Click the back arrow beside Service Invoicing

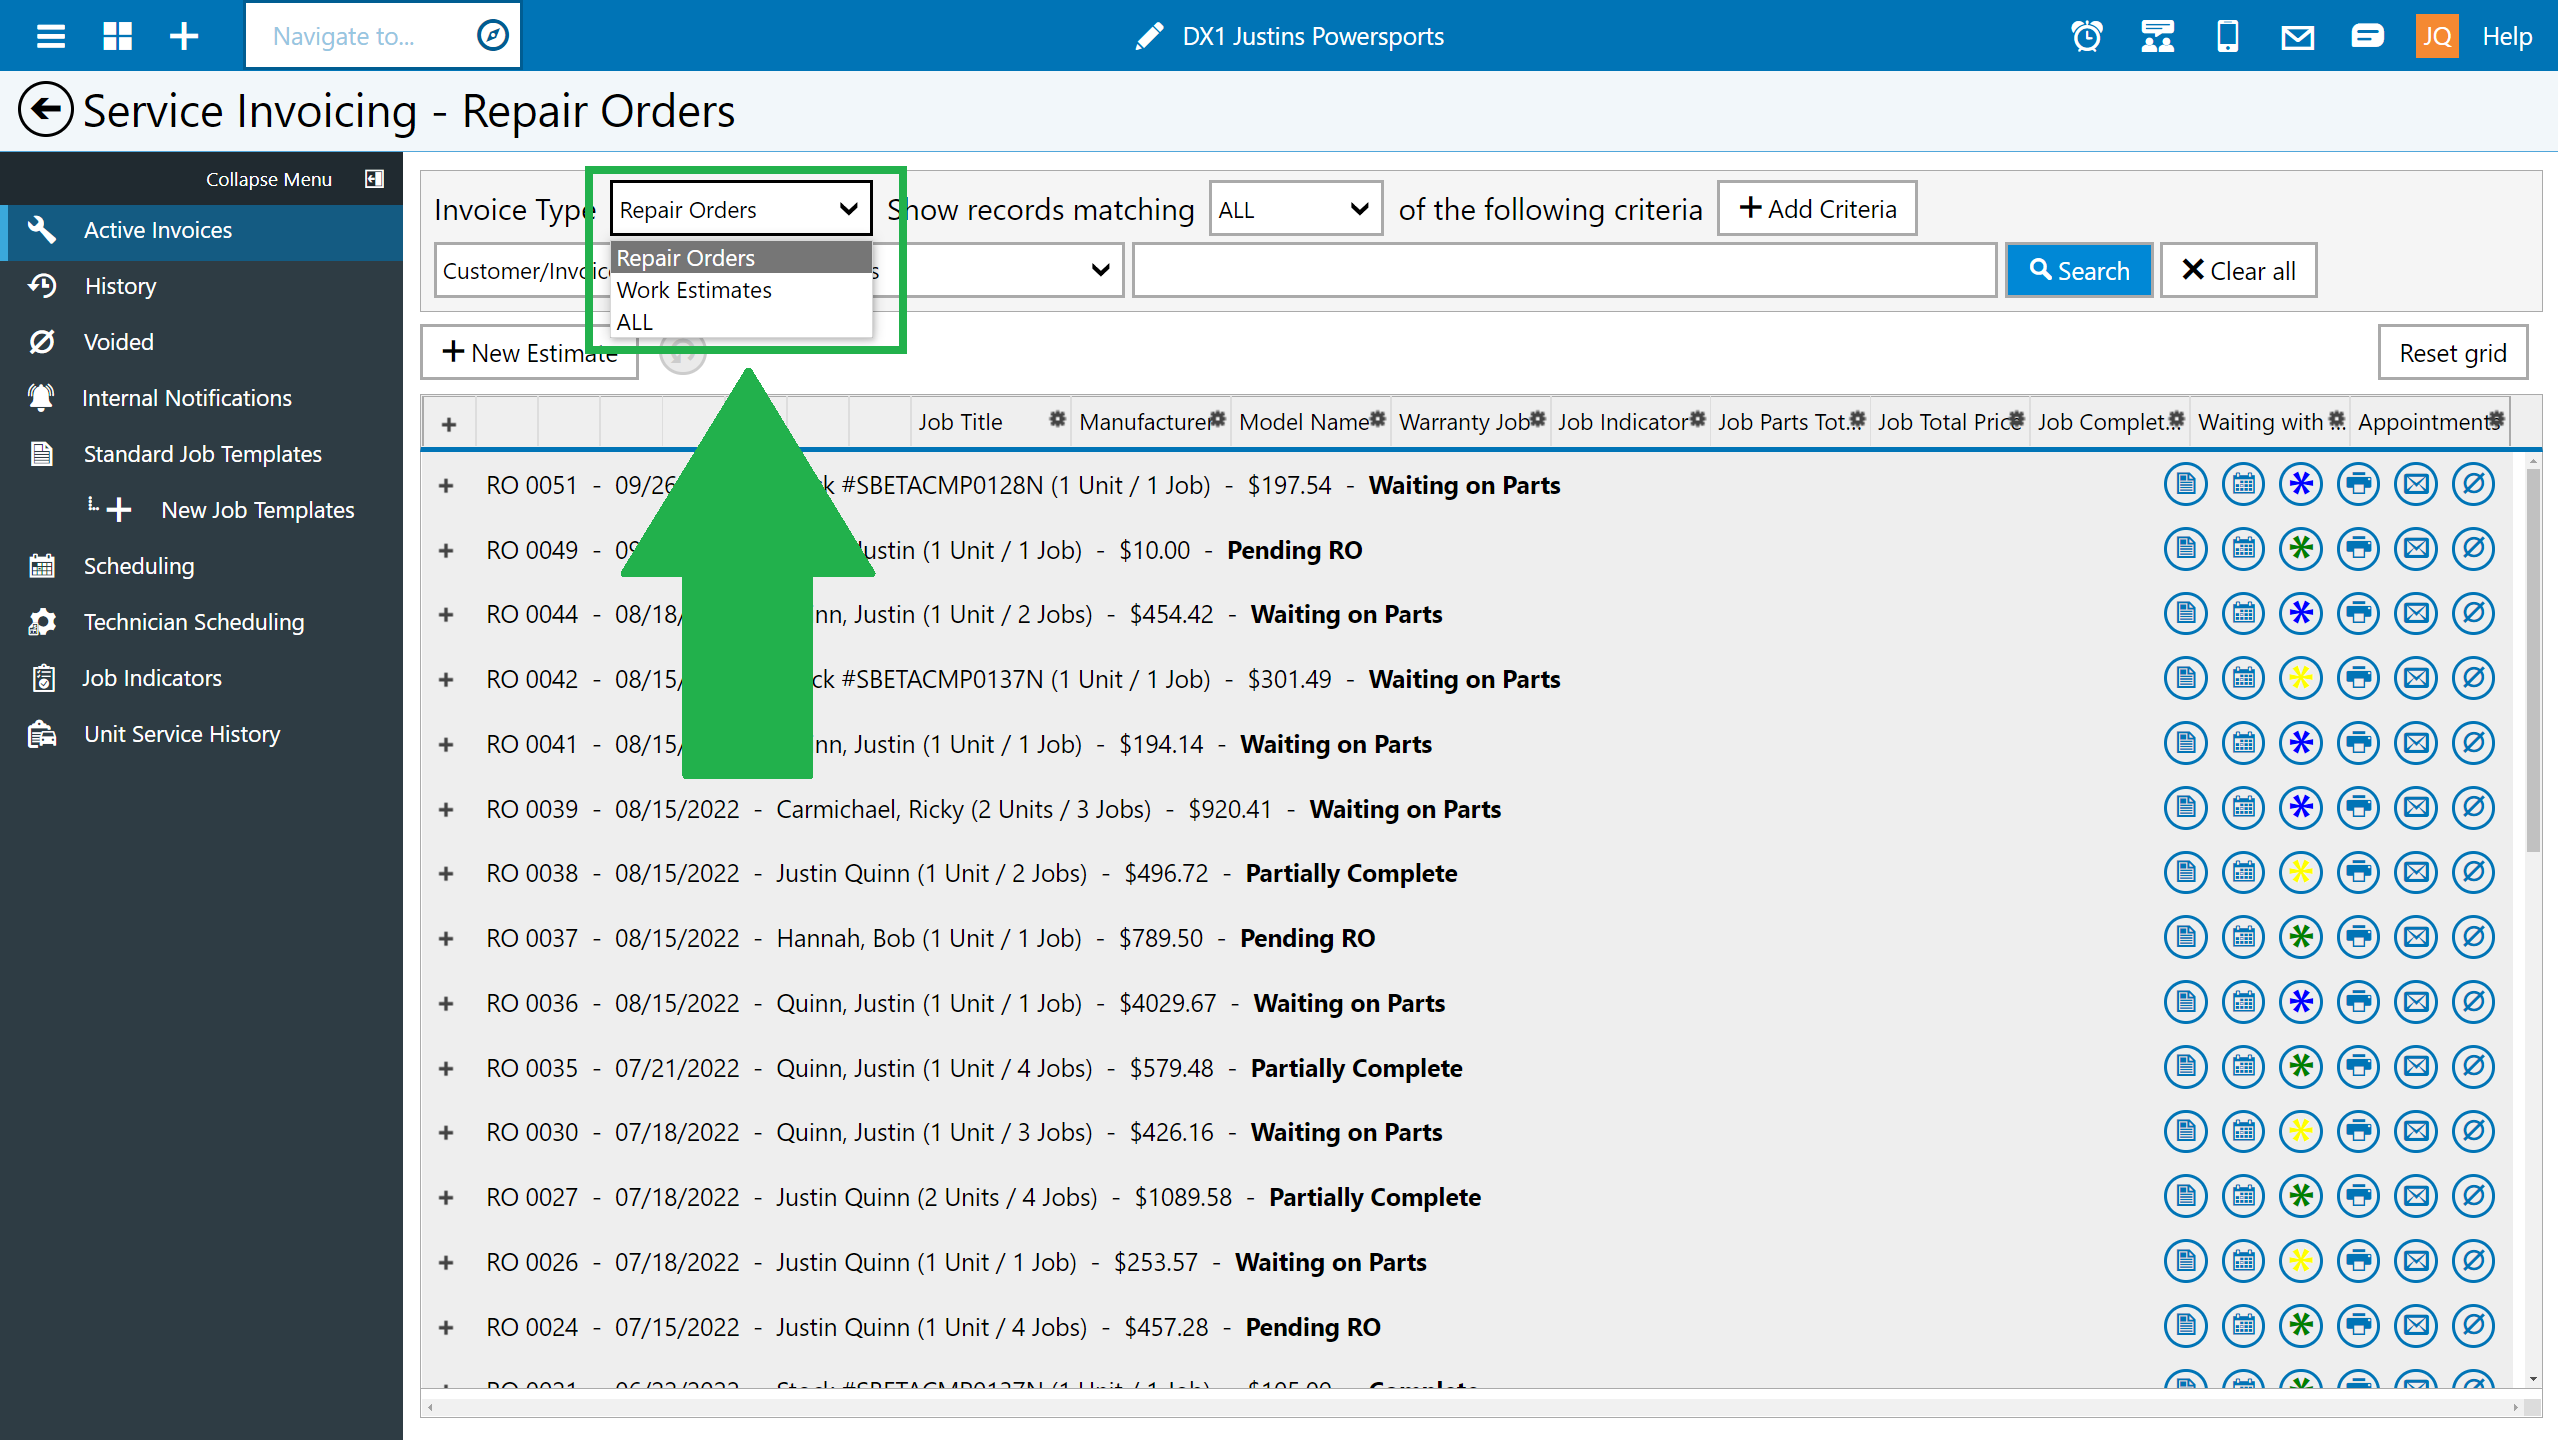coord(45,110)
